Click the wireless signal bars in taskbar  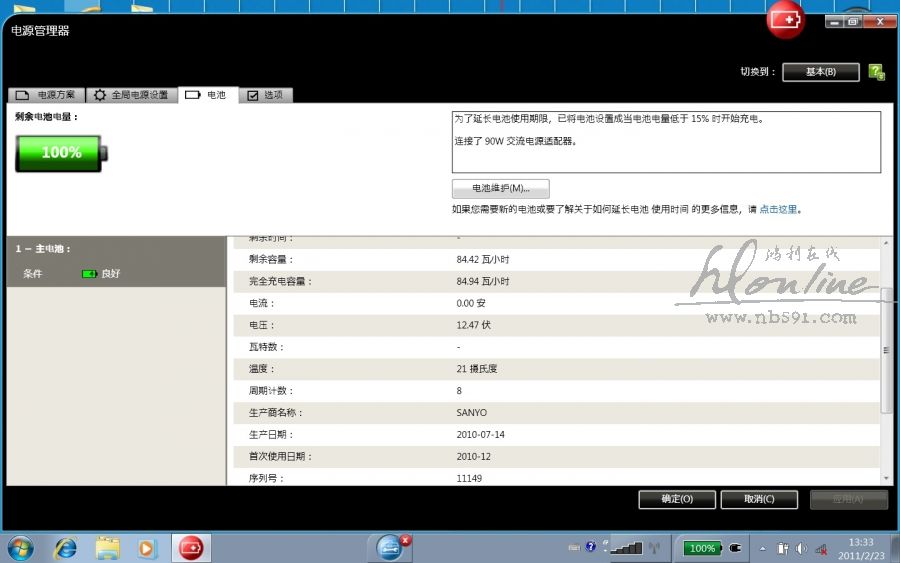(x=627, y=548)
